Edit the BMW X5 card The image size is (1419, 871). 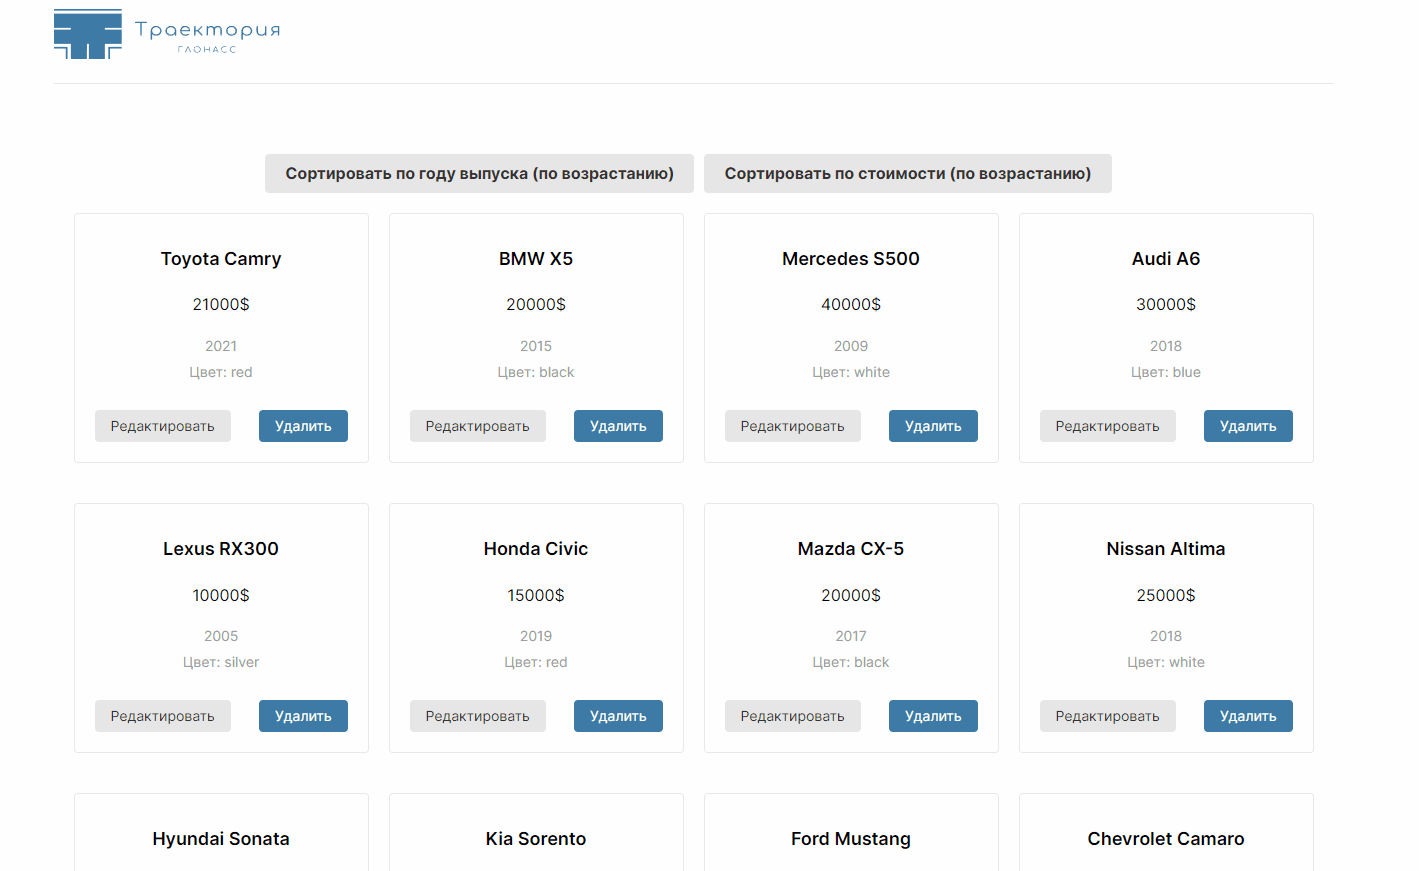pyautogui.click(x=478, y=426)
